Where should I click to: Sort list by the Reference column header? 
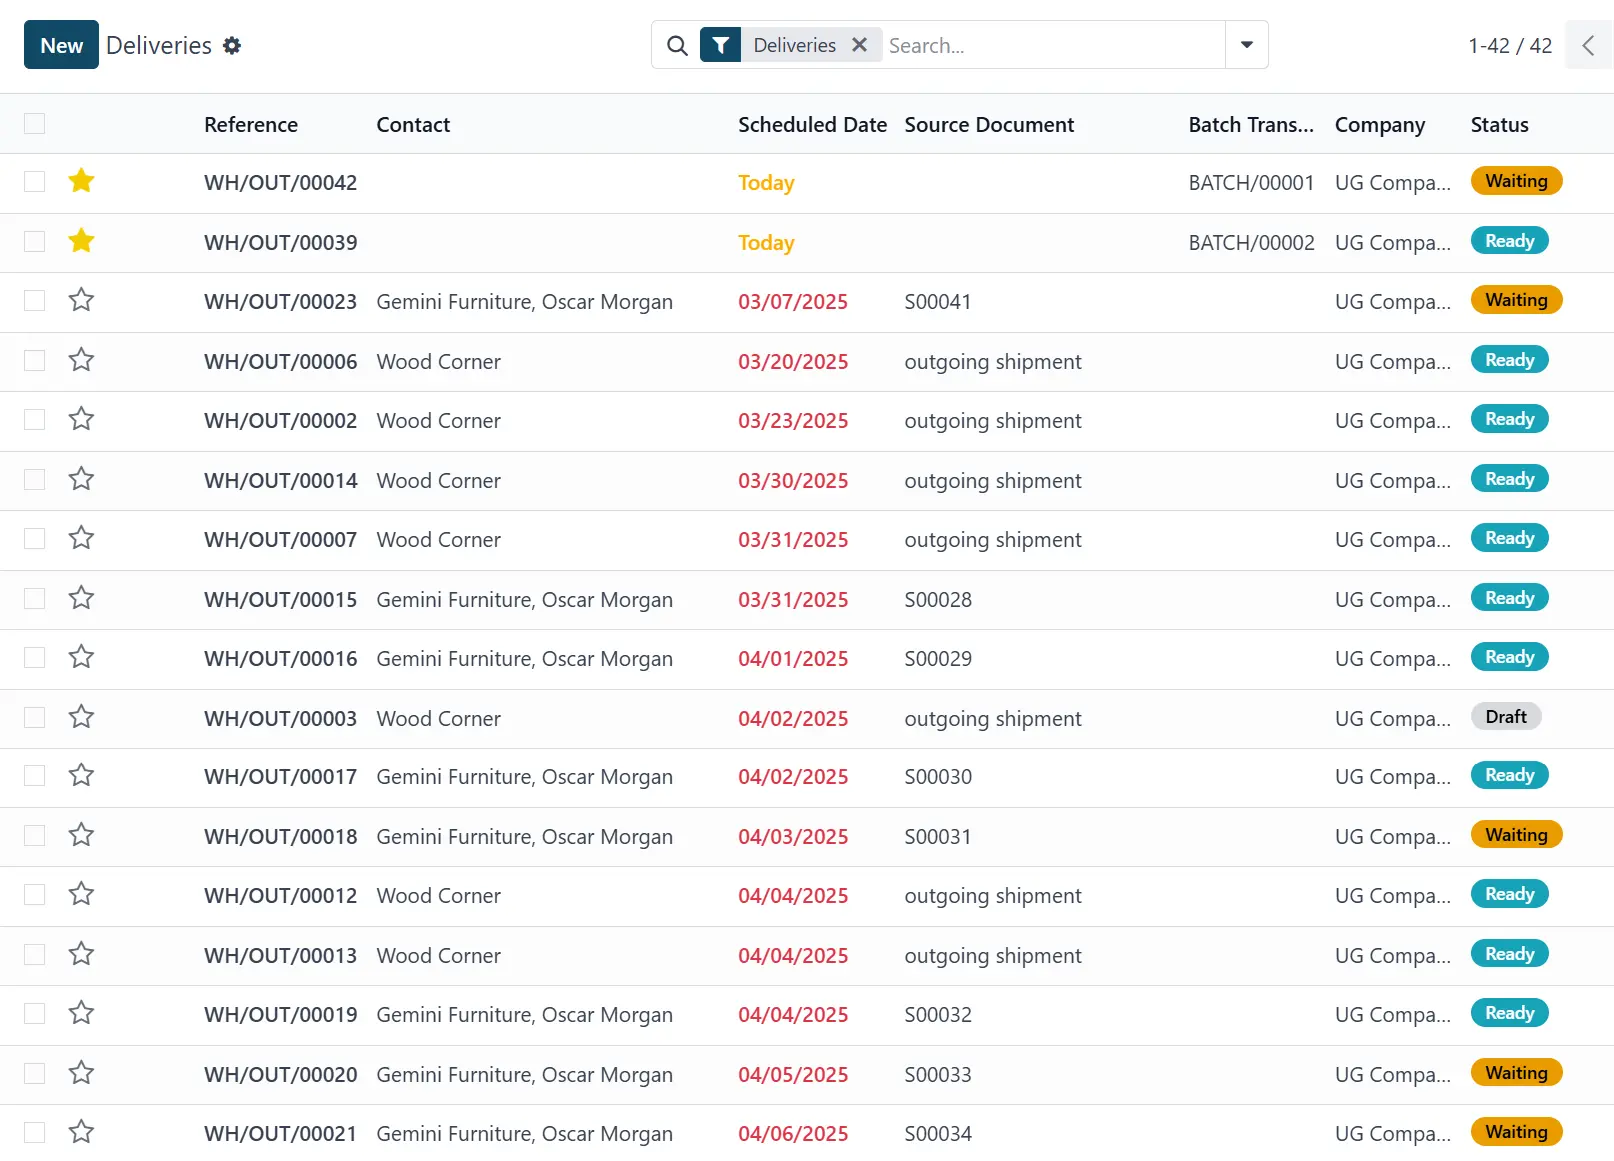(x=250, y=125)
